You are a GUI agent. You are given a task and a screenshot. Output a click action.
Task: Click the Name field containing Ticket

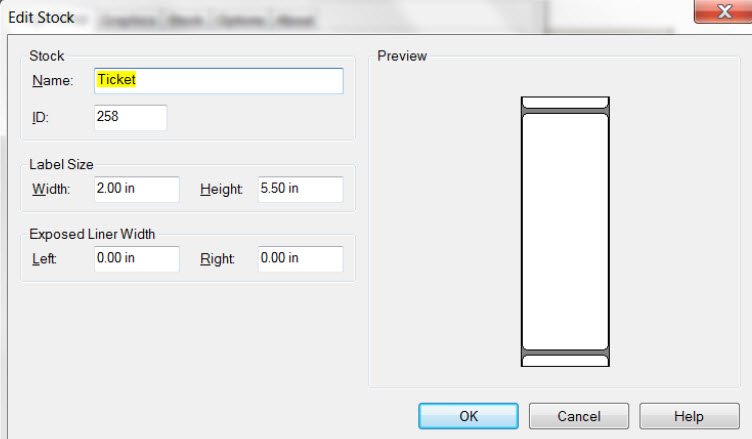219,81
